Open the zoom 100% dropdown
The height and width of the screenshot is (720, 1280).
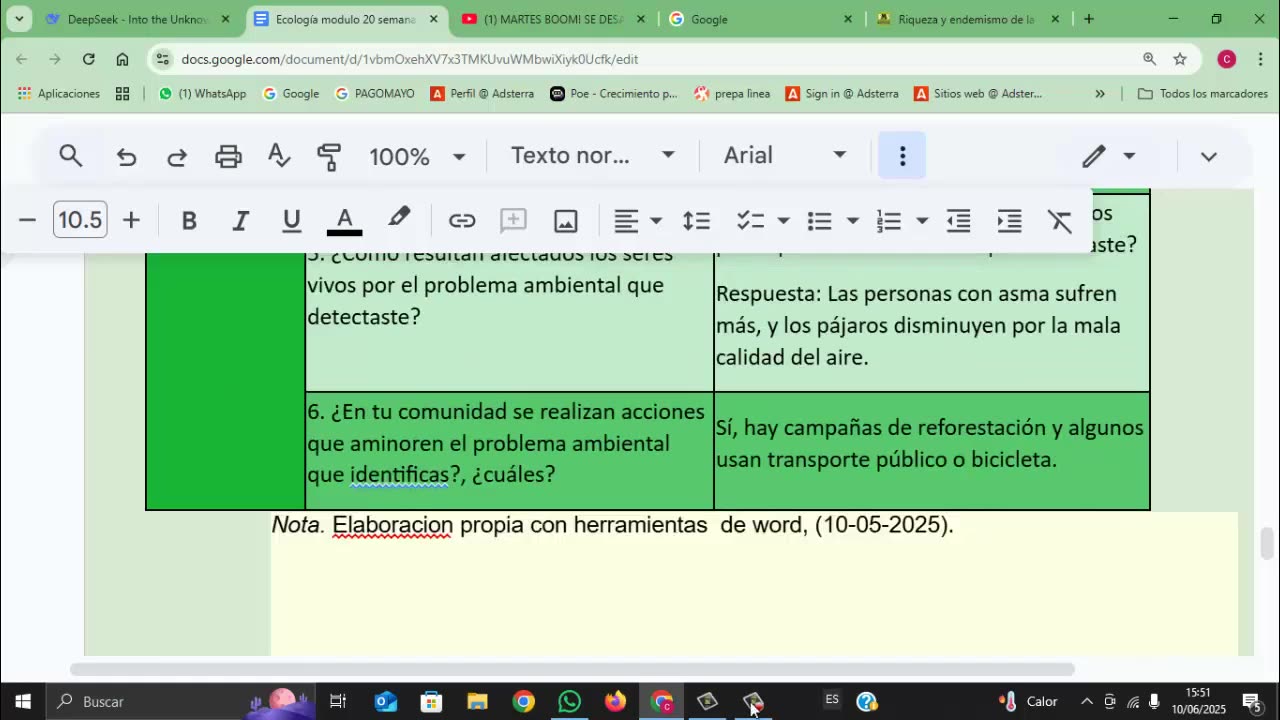point(417,156)
